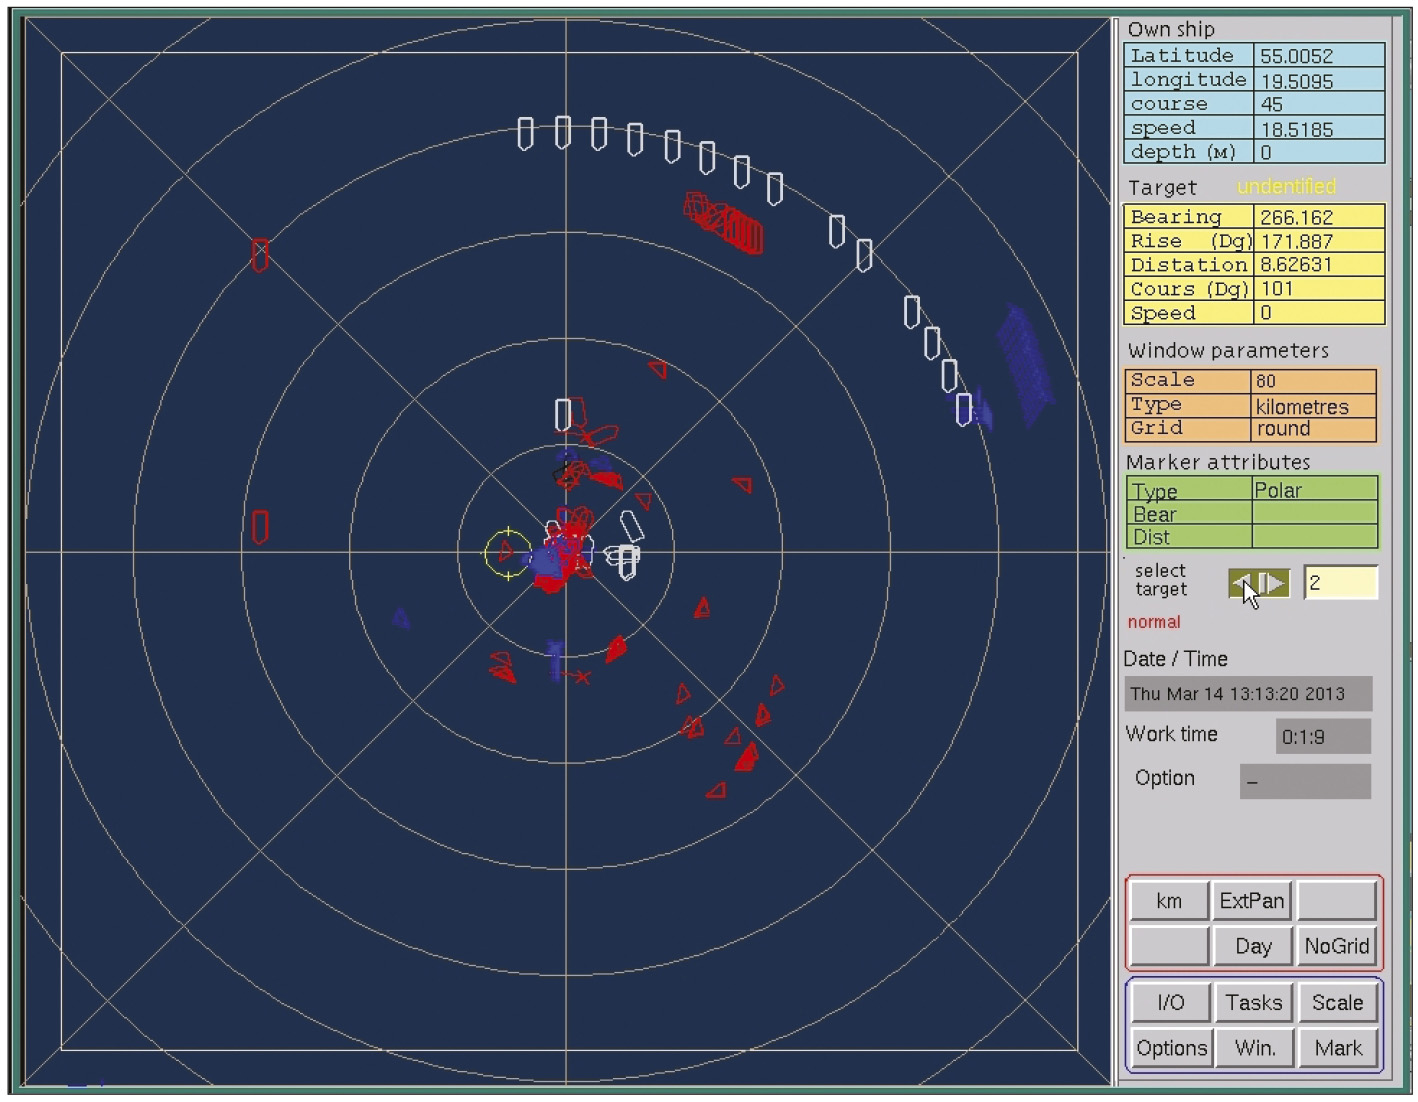Screen dimensions: 1418x1102
Task: Click the Cours (Dg) value 101
Action: 1319,289
